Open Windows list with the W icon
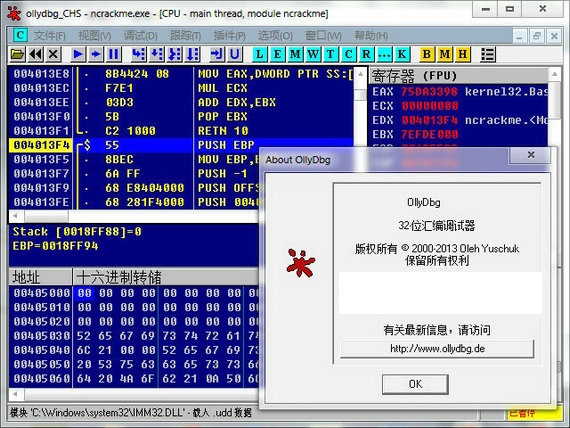 (x=313, y=55)
